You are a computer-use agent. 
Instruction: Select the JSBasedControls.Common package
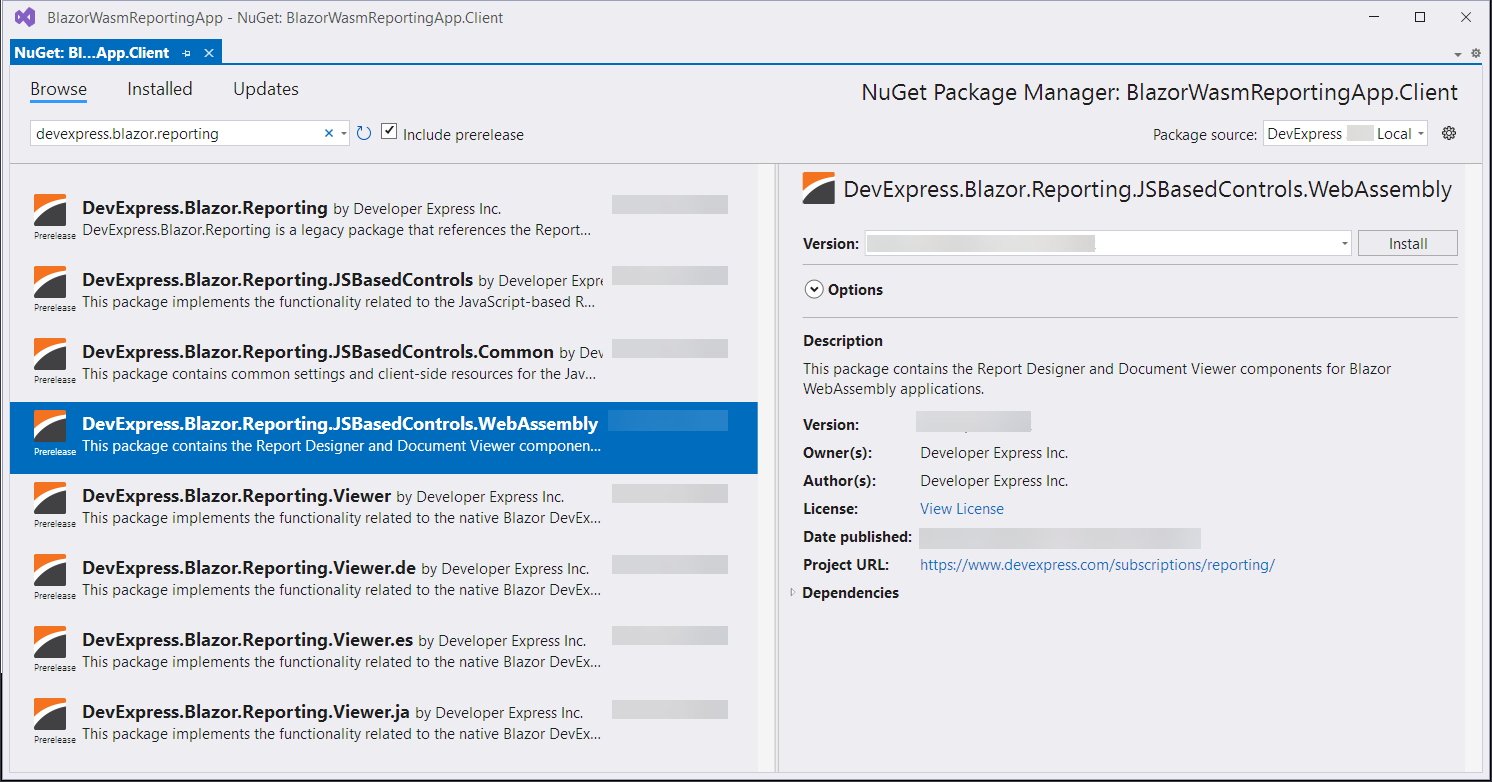384,362
